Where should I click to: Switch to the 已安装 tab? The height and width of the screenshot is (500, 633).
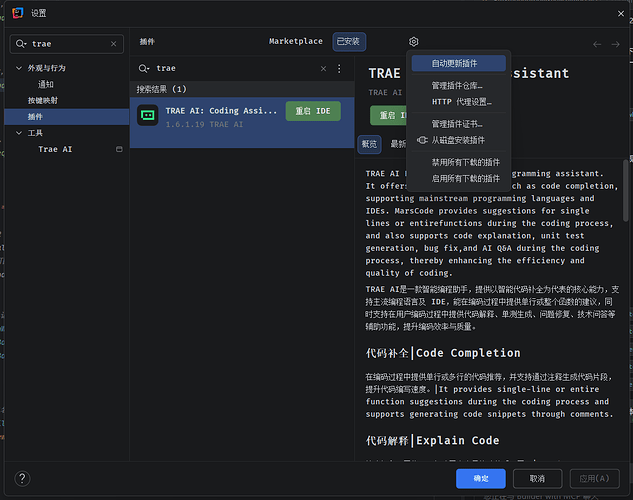coord(349,42)
